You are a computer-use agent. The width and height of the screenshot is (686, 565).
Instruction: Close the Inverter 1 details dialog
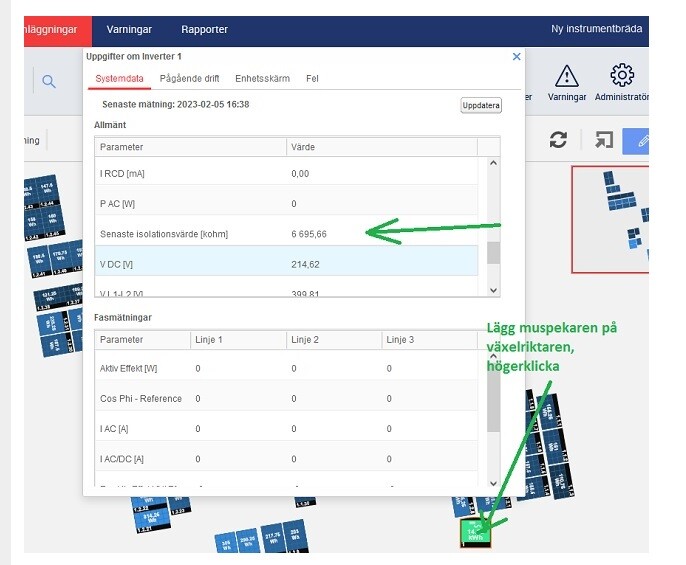[x=516, y=56]
